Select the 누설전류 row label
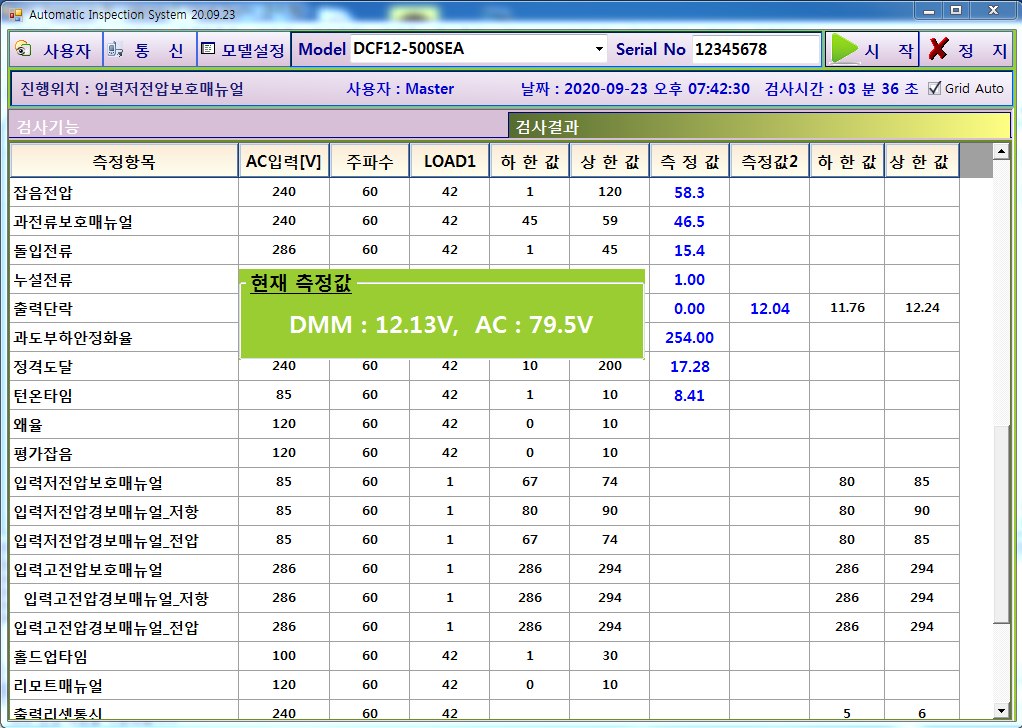 pos(43,280)
